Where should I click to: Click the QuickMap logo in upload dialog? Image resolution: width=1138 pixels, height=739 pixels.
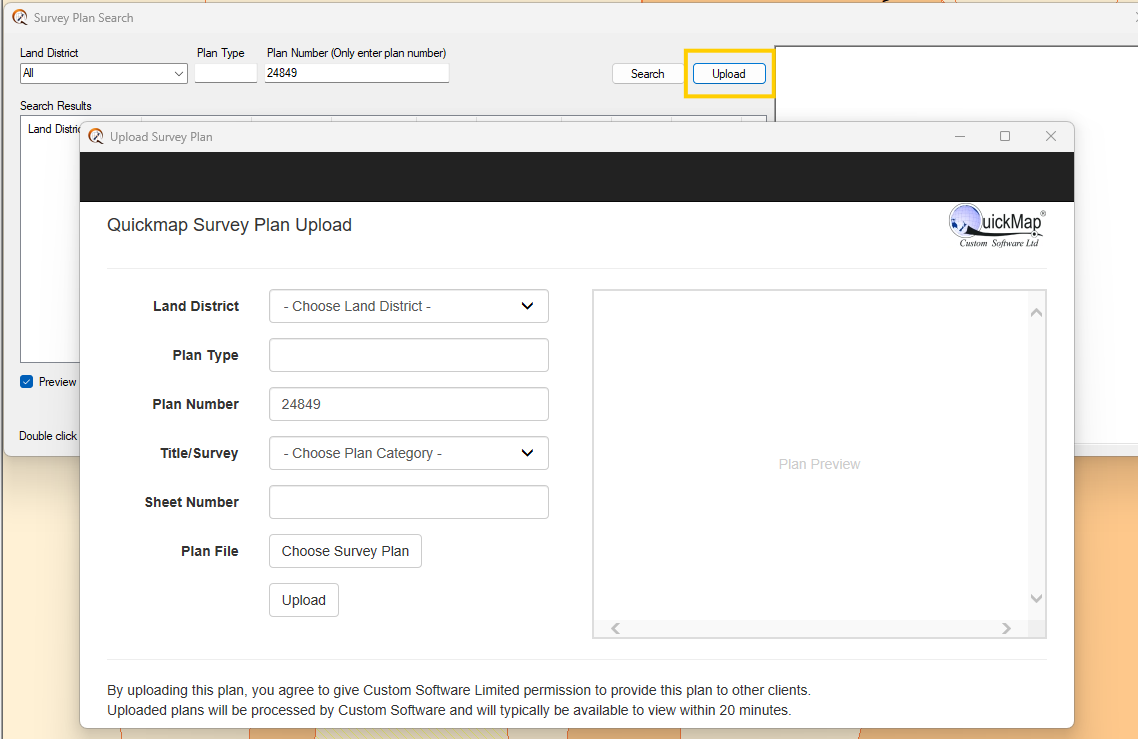(996, 226)
